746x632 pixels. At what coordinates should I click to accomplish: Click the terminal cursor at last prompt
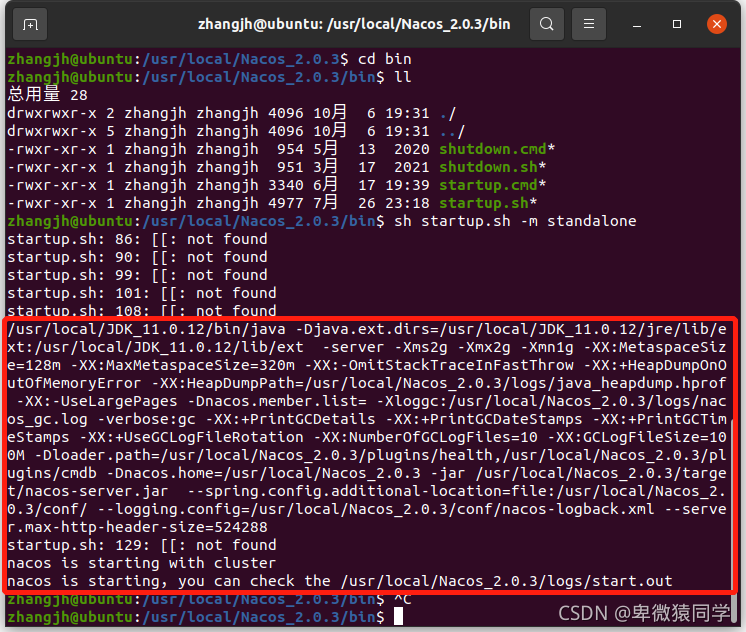[x=399, y=617]
